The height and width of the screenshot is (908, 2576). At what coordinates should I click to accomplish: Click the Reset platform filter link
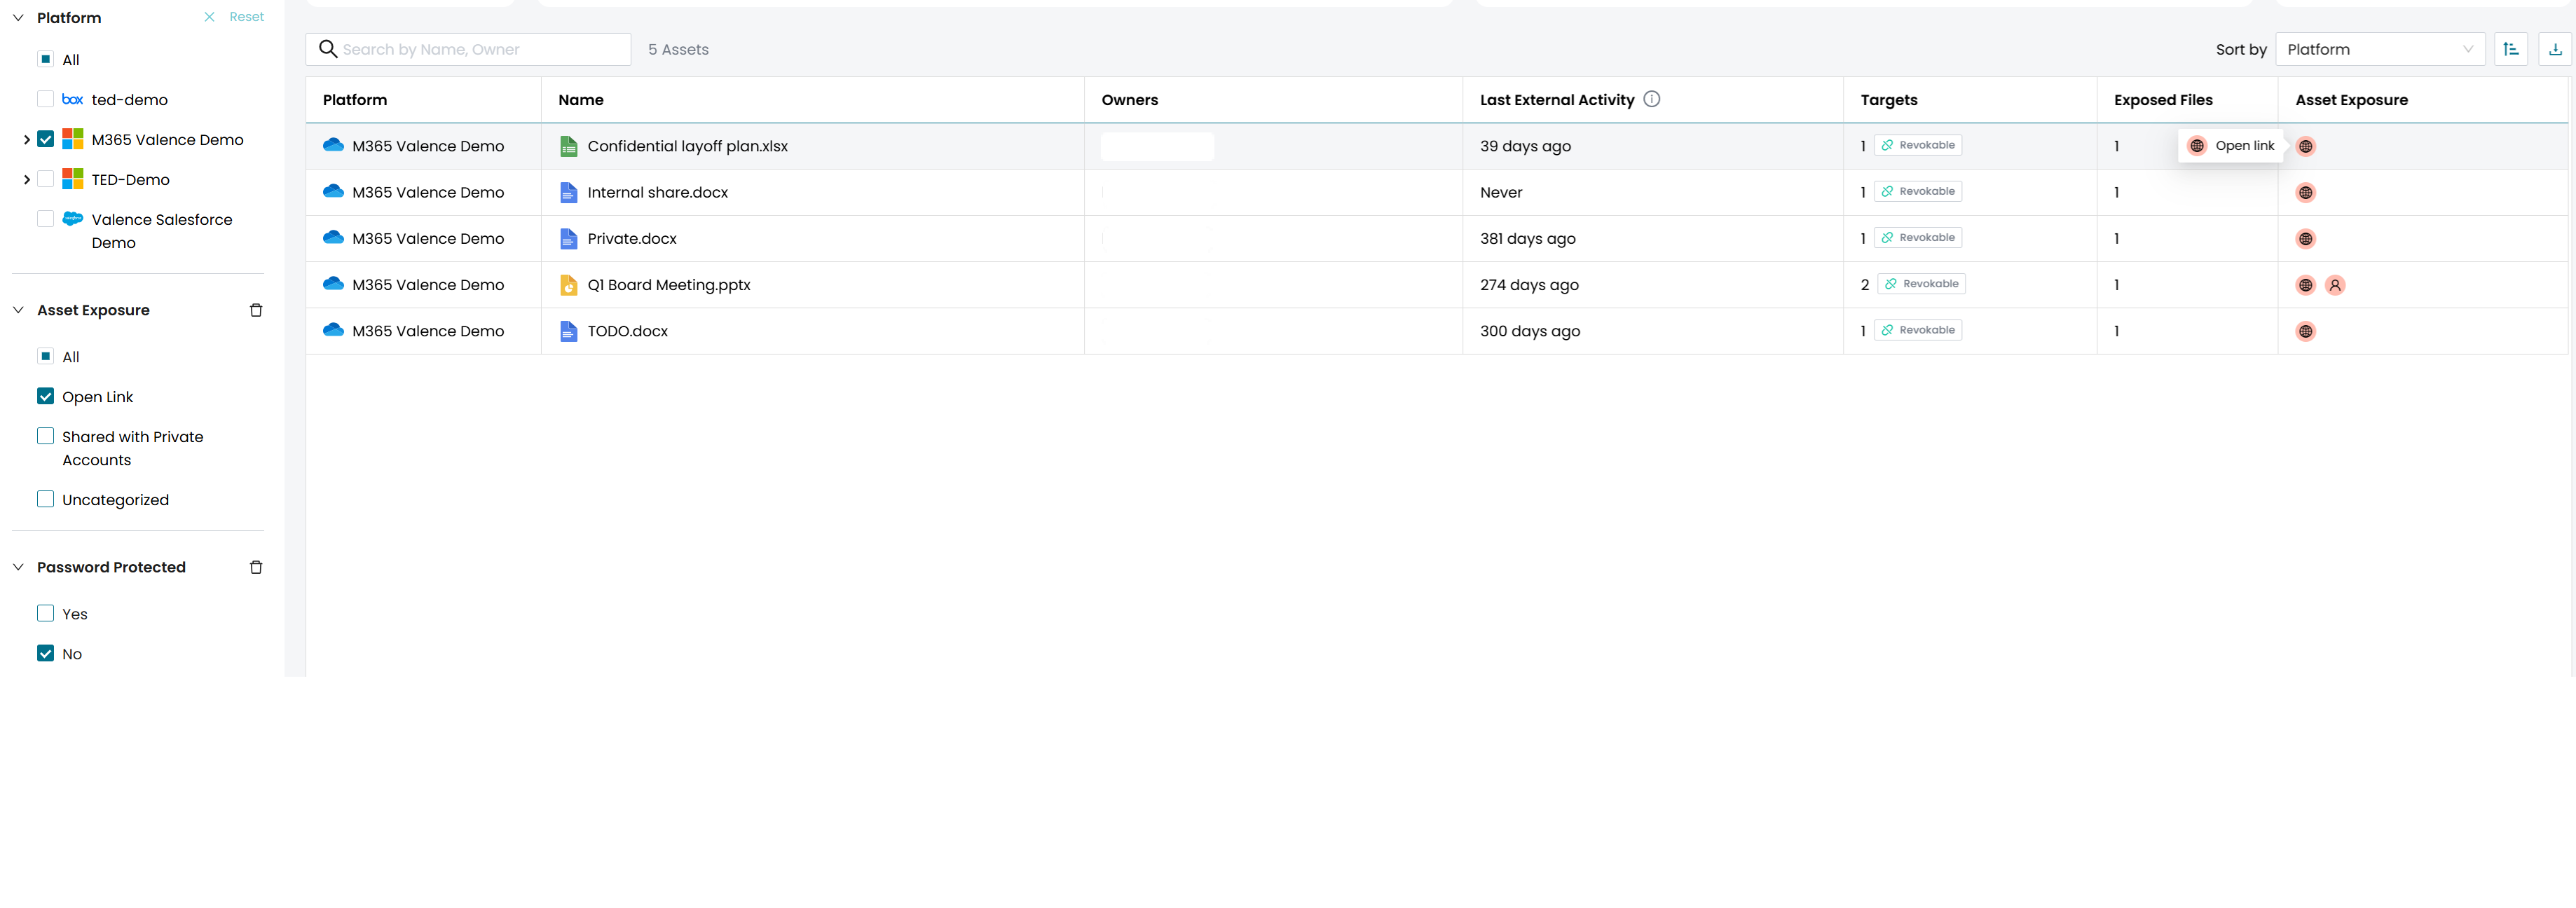tap(245, 17)
